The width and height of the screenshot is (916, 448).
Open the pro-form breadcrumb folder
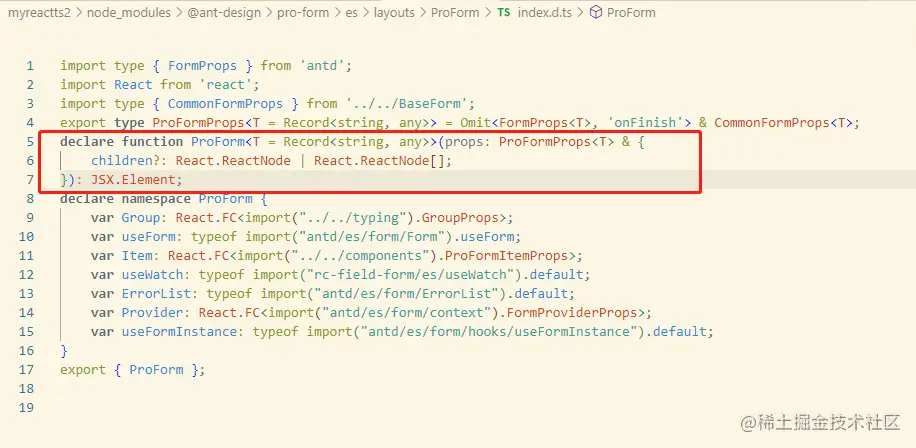coord(303,12)
